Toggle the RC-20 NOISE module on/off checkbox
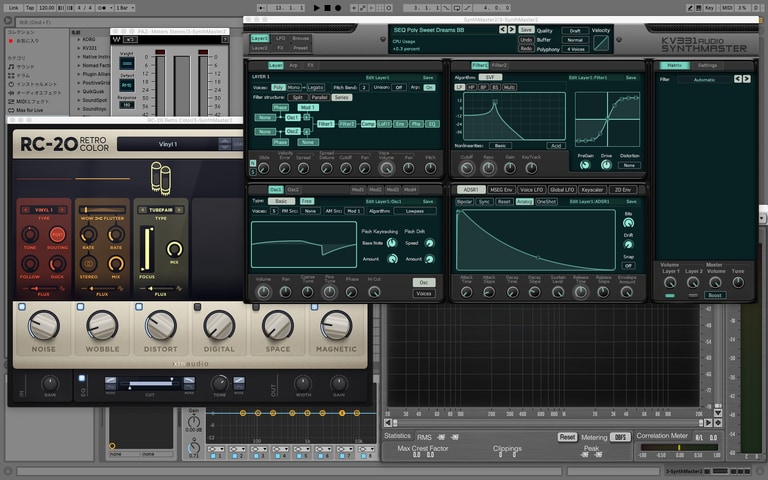 click(22, 307)
